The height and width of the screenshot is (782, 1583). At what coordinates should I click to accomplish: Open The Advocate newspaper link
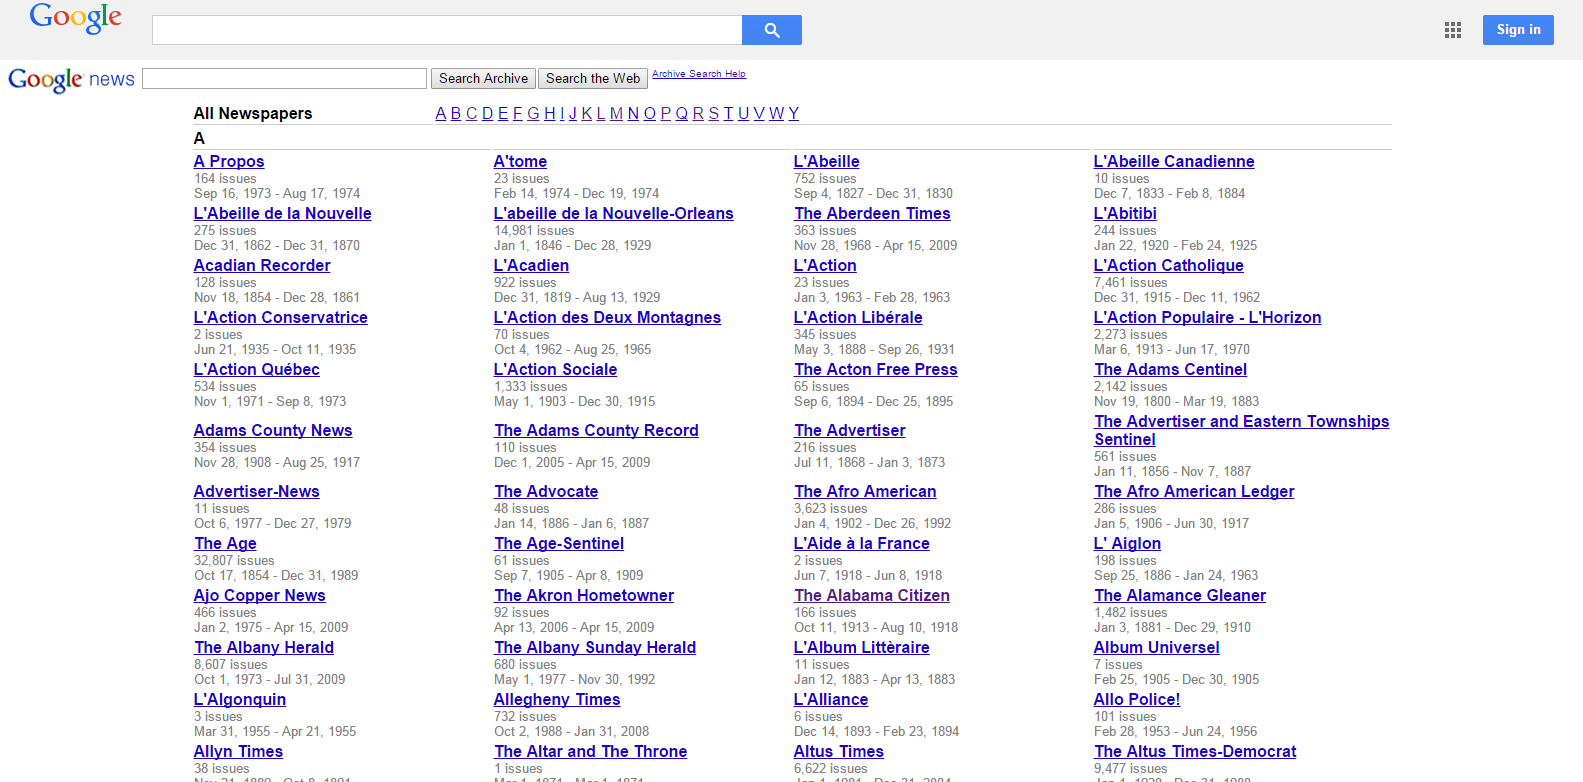pos(546,491)
